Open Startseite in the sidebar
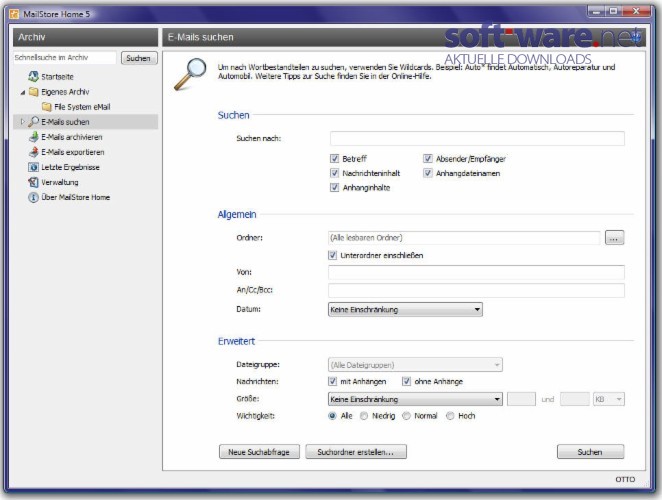662x500 pixels. [57, 77]
